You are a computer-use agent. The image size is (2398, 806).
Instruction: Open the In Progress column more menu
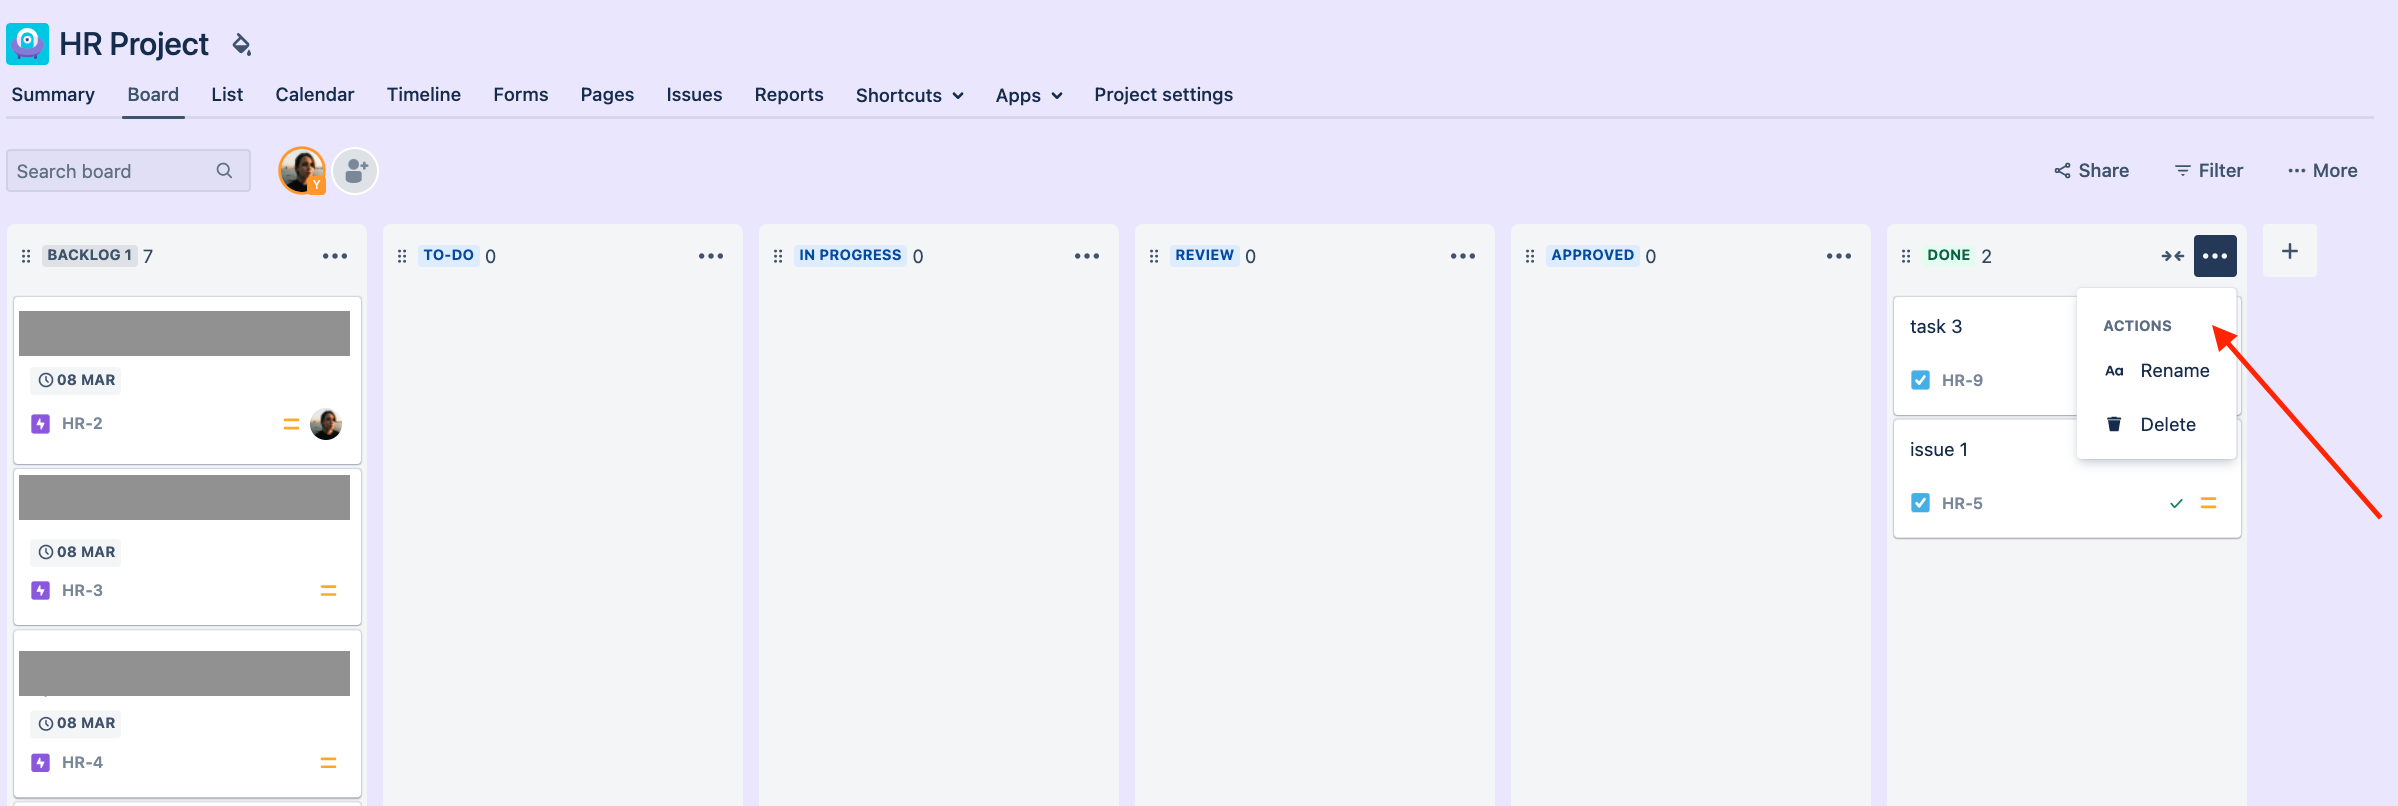click(x=1087, y=256)
